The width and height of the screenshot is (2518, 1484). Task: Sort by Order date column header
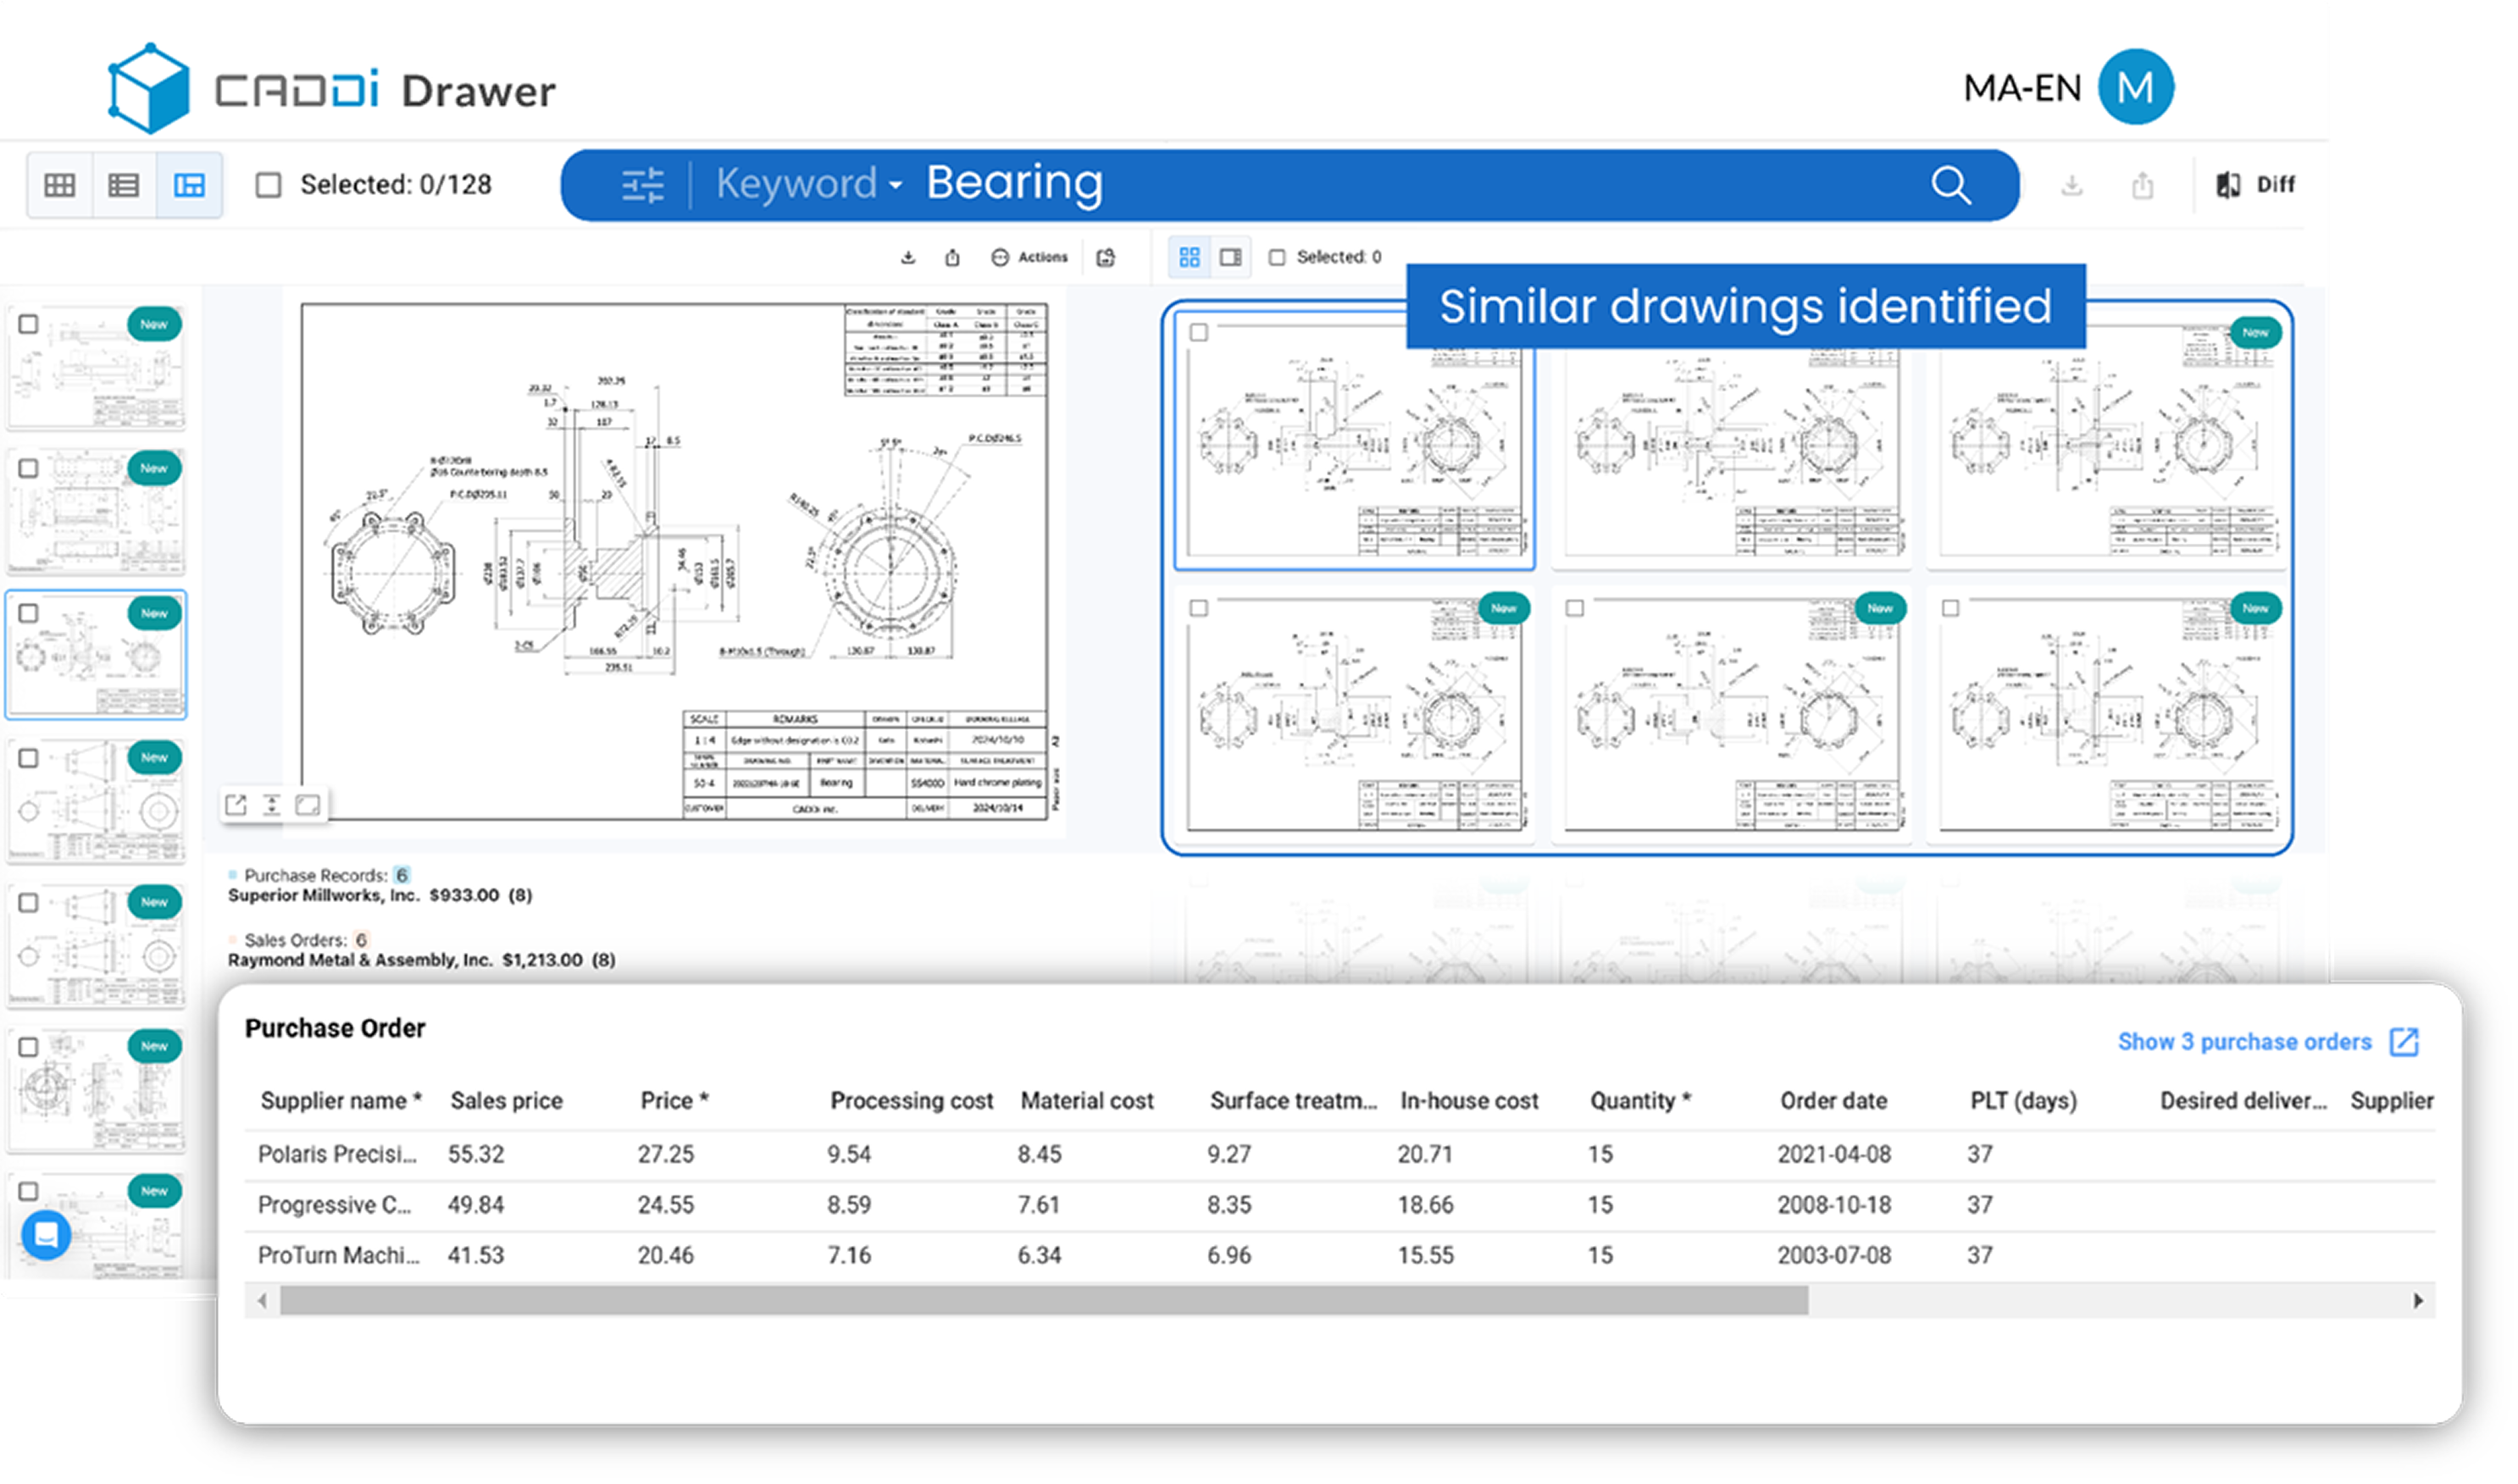(1833, 1100)
